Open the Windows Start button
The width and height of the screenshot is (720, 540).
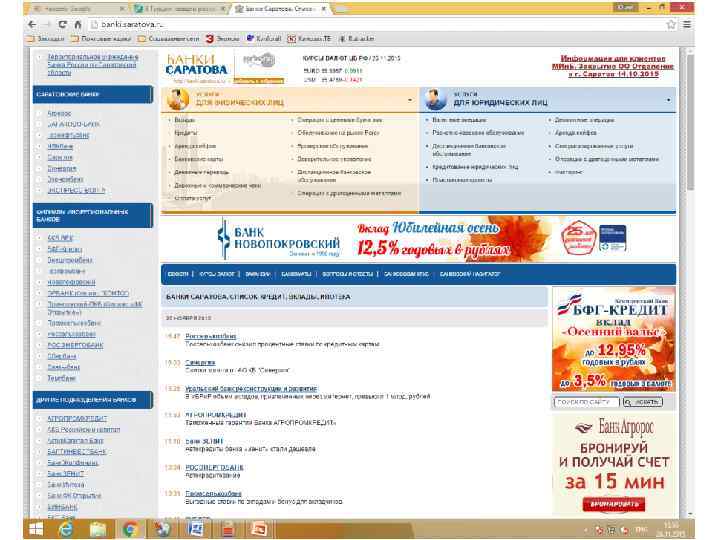pos(36,529)
